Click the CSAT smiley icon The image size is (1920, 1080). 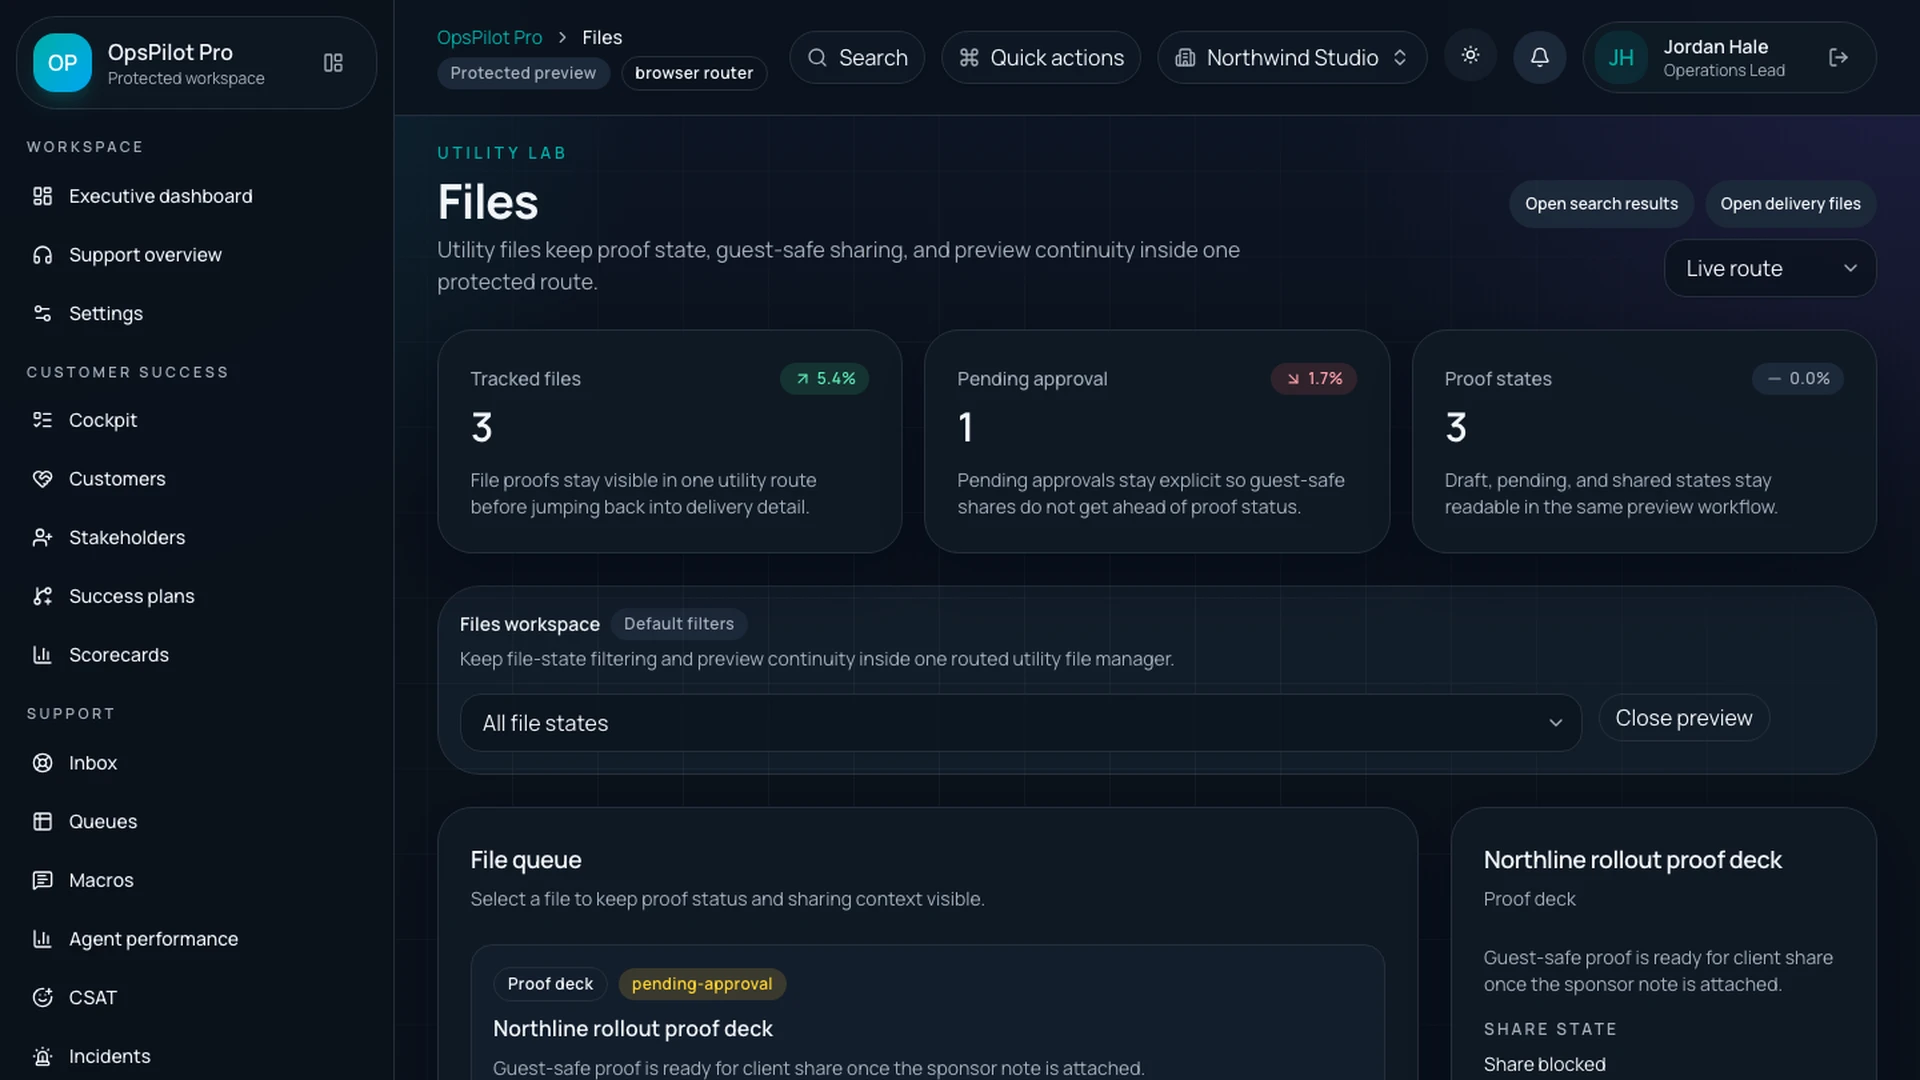click(42, 997)
